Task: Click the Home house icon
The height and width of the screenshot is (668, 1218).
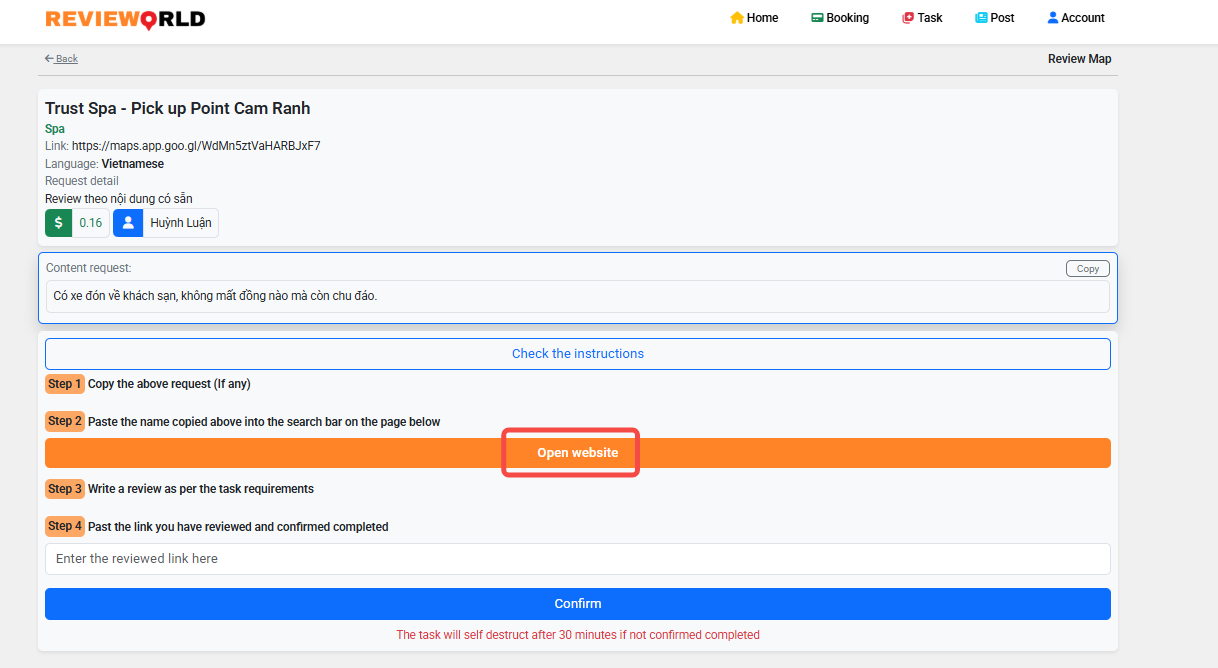Action: pyautogui.click(x=737, y=18)
